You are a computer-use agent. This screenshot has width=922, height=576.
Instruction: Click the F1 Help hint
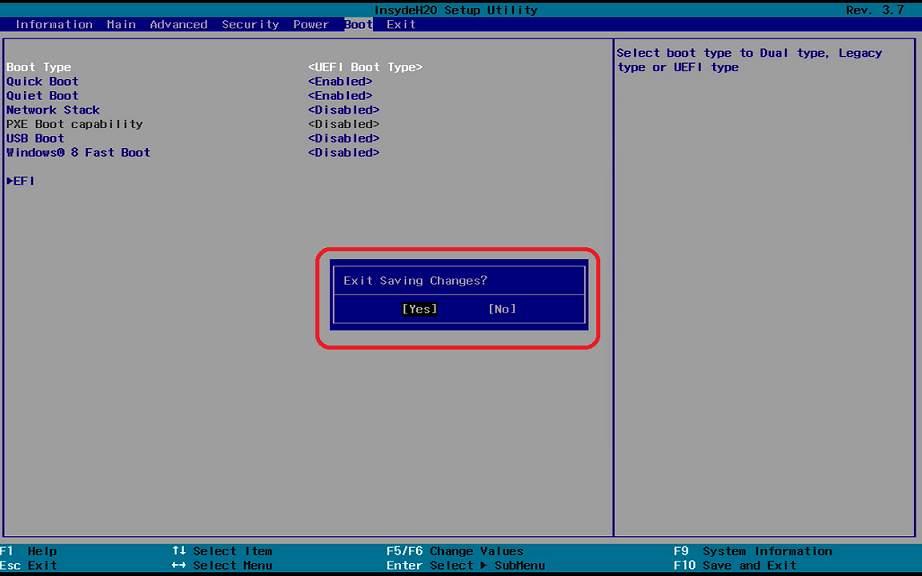click(x=29, y=551)
